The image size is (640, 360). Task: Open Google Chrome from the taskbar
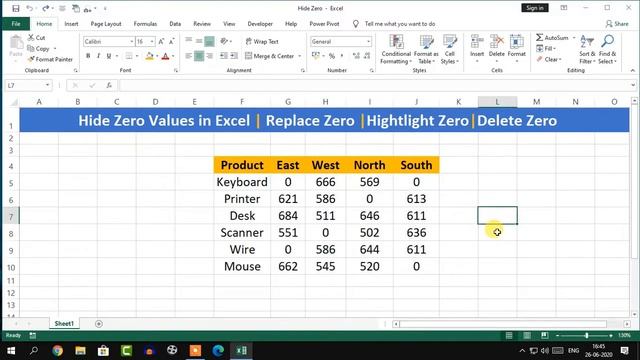[x=58, y=351]
